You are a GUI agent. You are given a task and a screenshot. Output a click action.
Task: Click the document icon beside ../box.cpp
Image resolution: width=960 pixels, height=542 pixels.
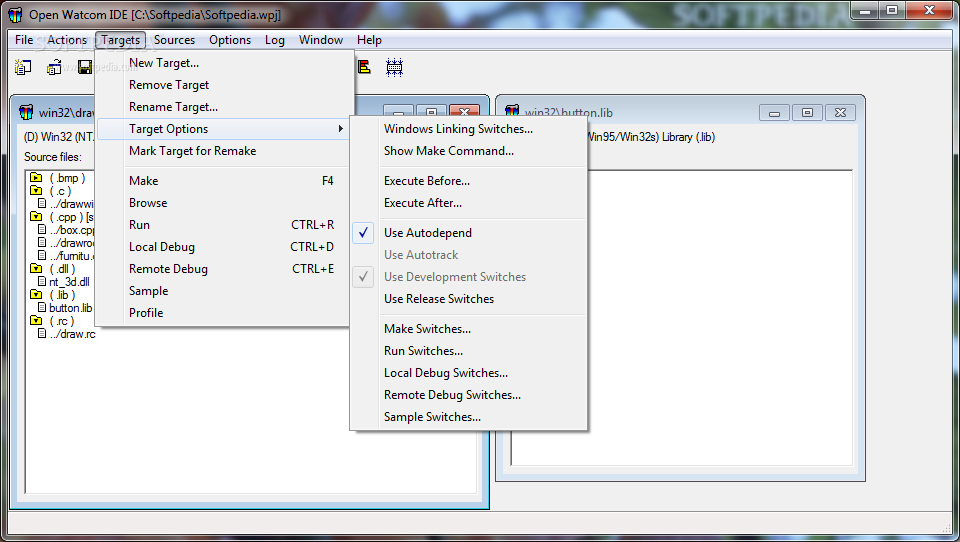(x=42, y=230)
